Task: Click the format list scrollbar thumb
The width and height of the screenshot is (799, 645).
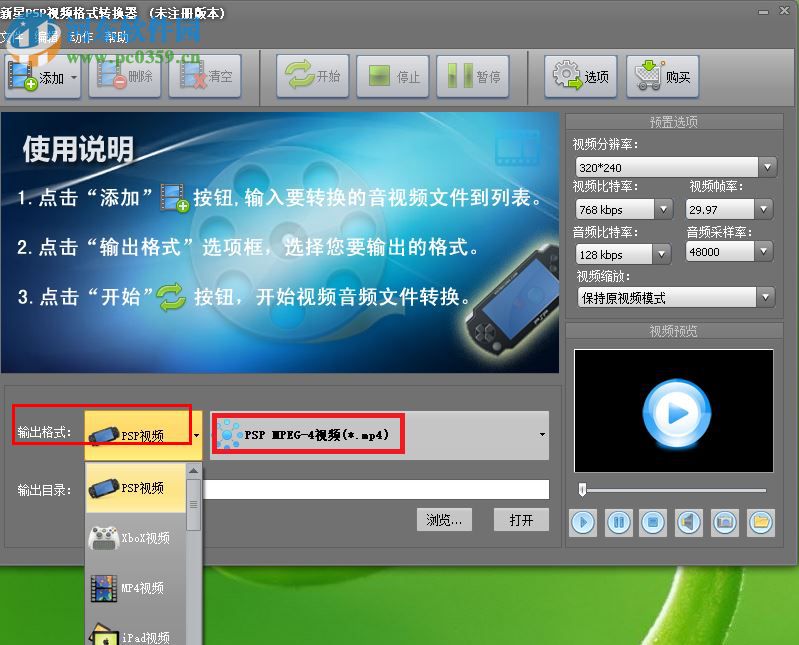Action: coord(194,504)
